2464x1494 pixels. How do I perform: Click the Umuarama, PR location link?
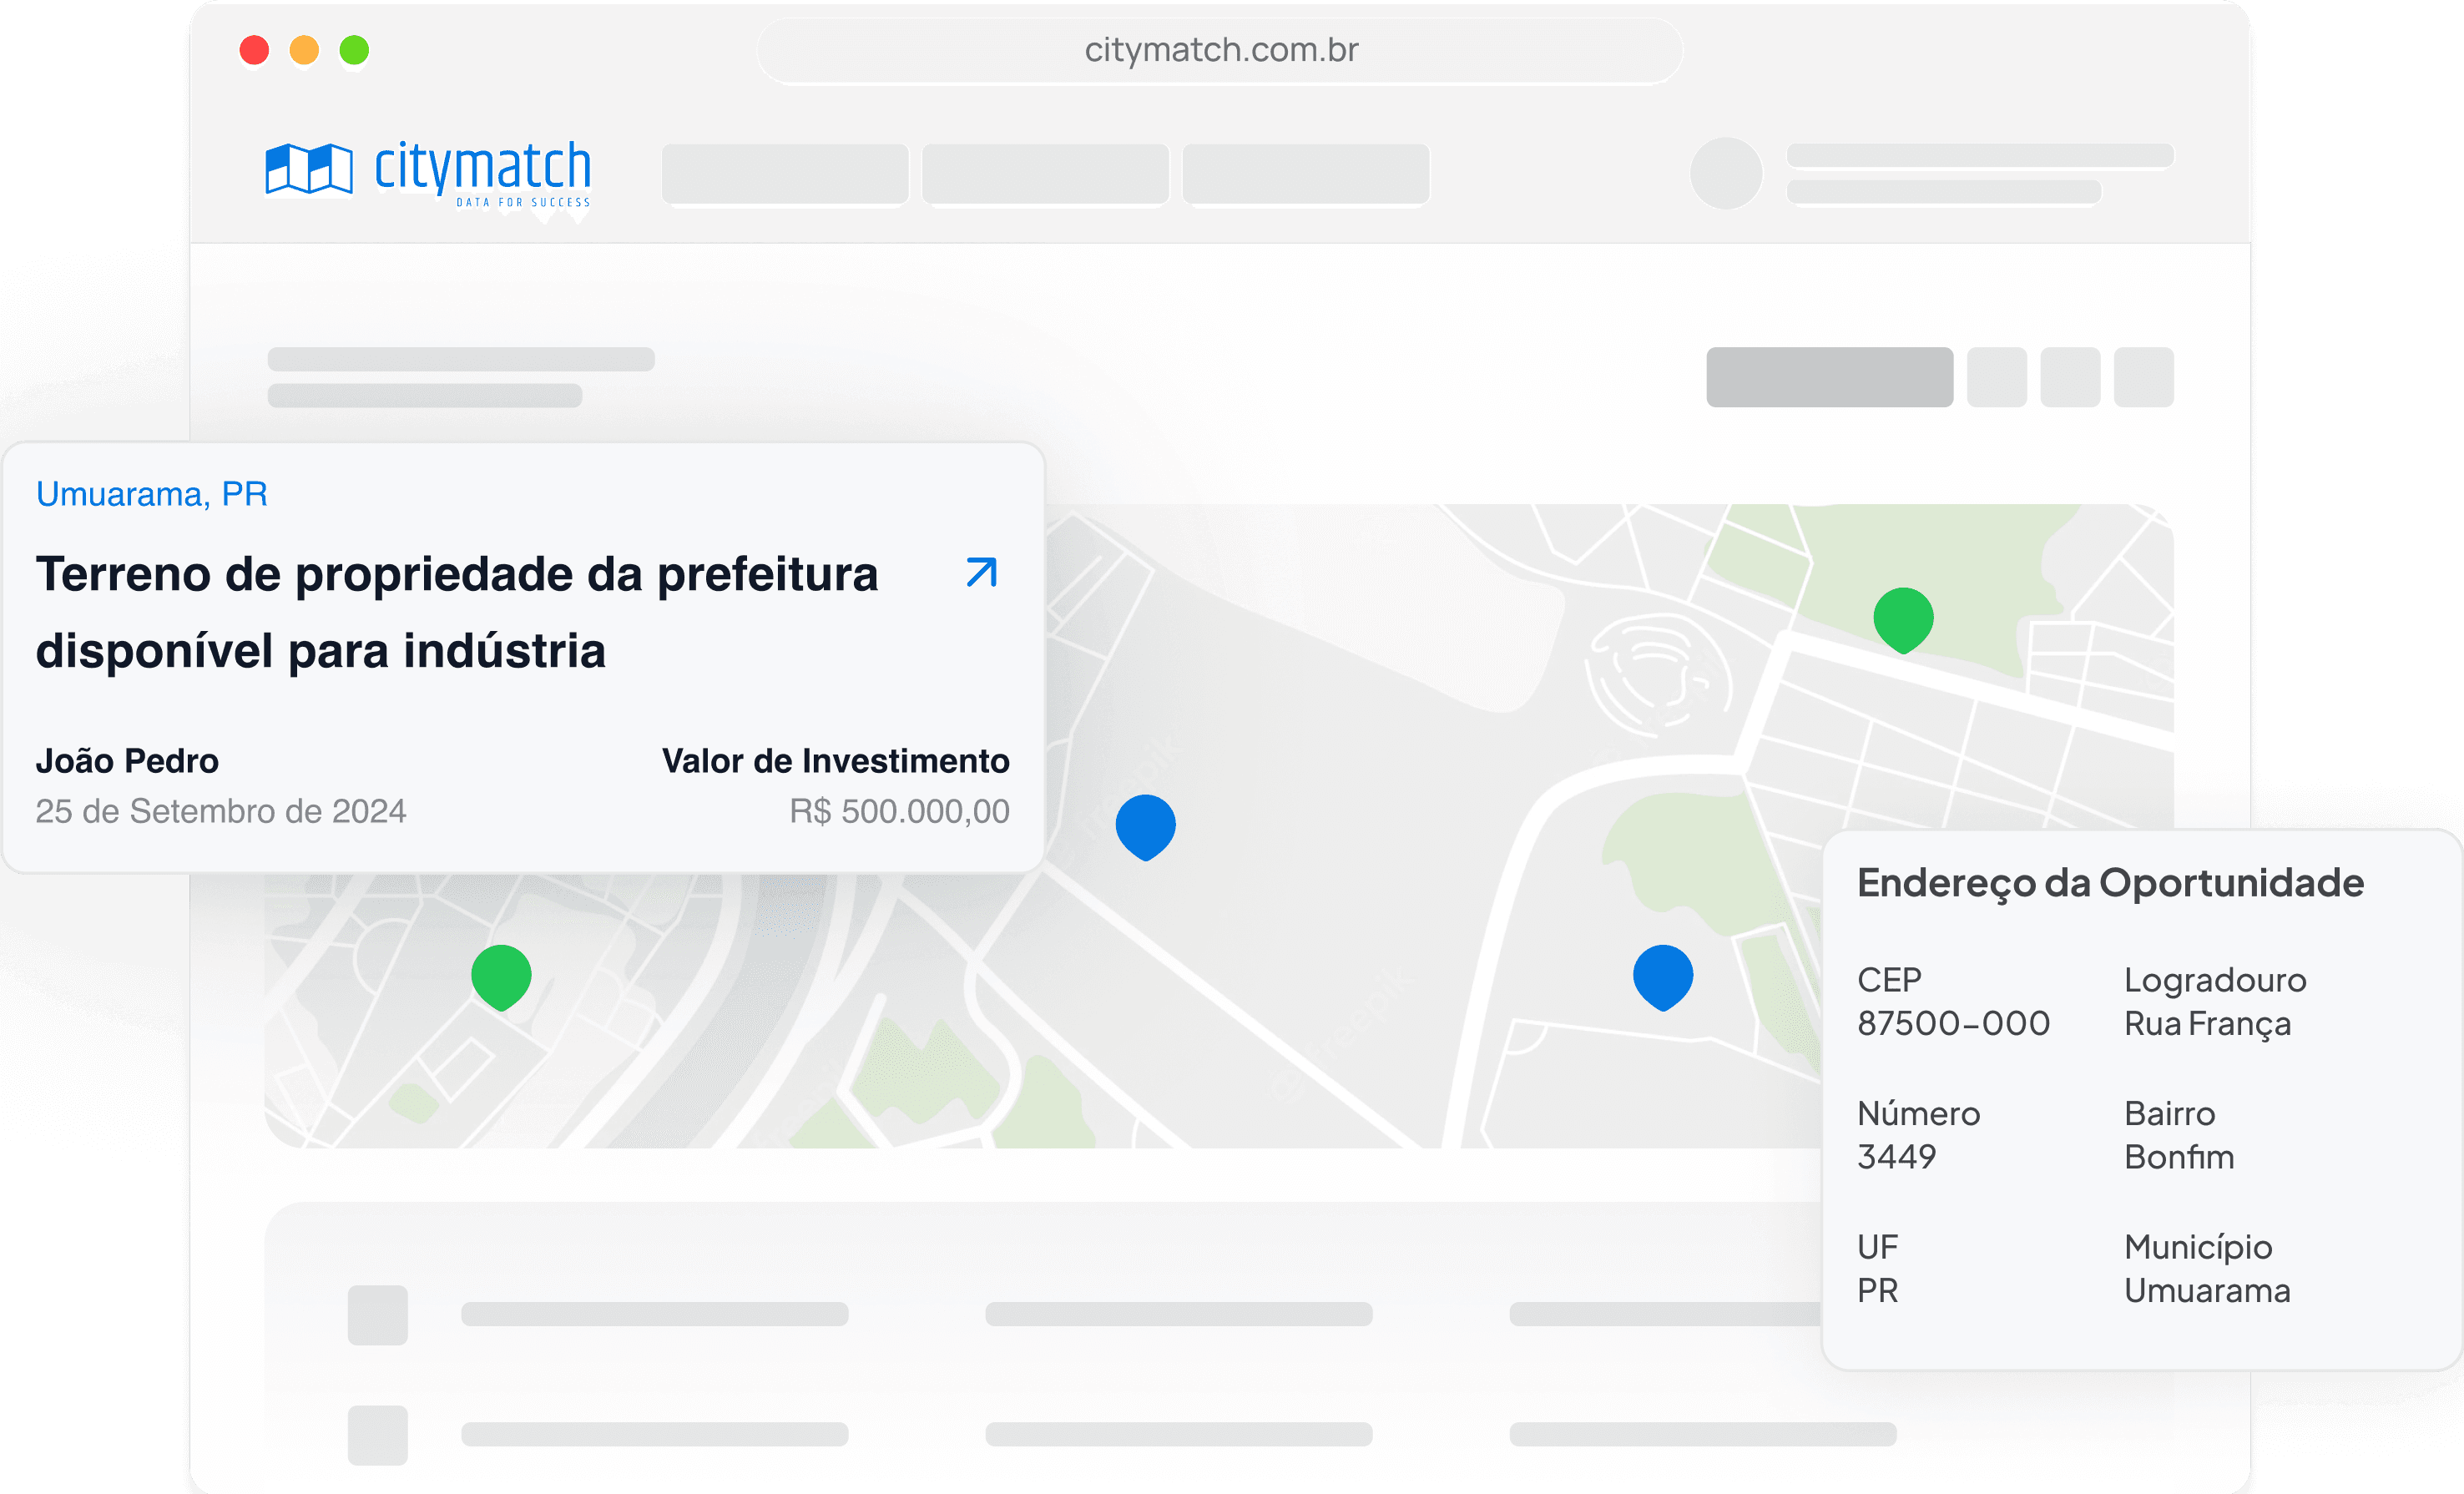click(x=152, y=494)
